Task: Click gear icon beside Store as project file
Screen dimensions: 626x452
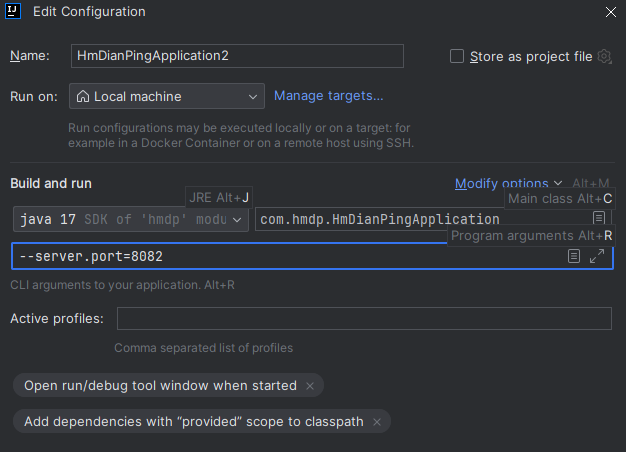Action: (604, 57)
